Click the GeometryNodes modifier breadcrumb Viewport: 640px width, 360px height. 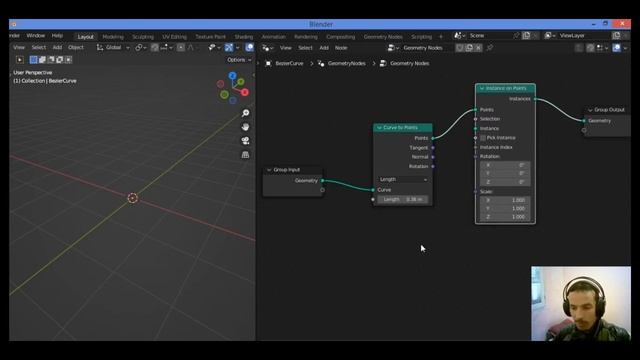tap(342, 63)
